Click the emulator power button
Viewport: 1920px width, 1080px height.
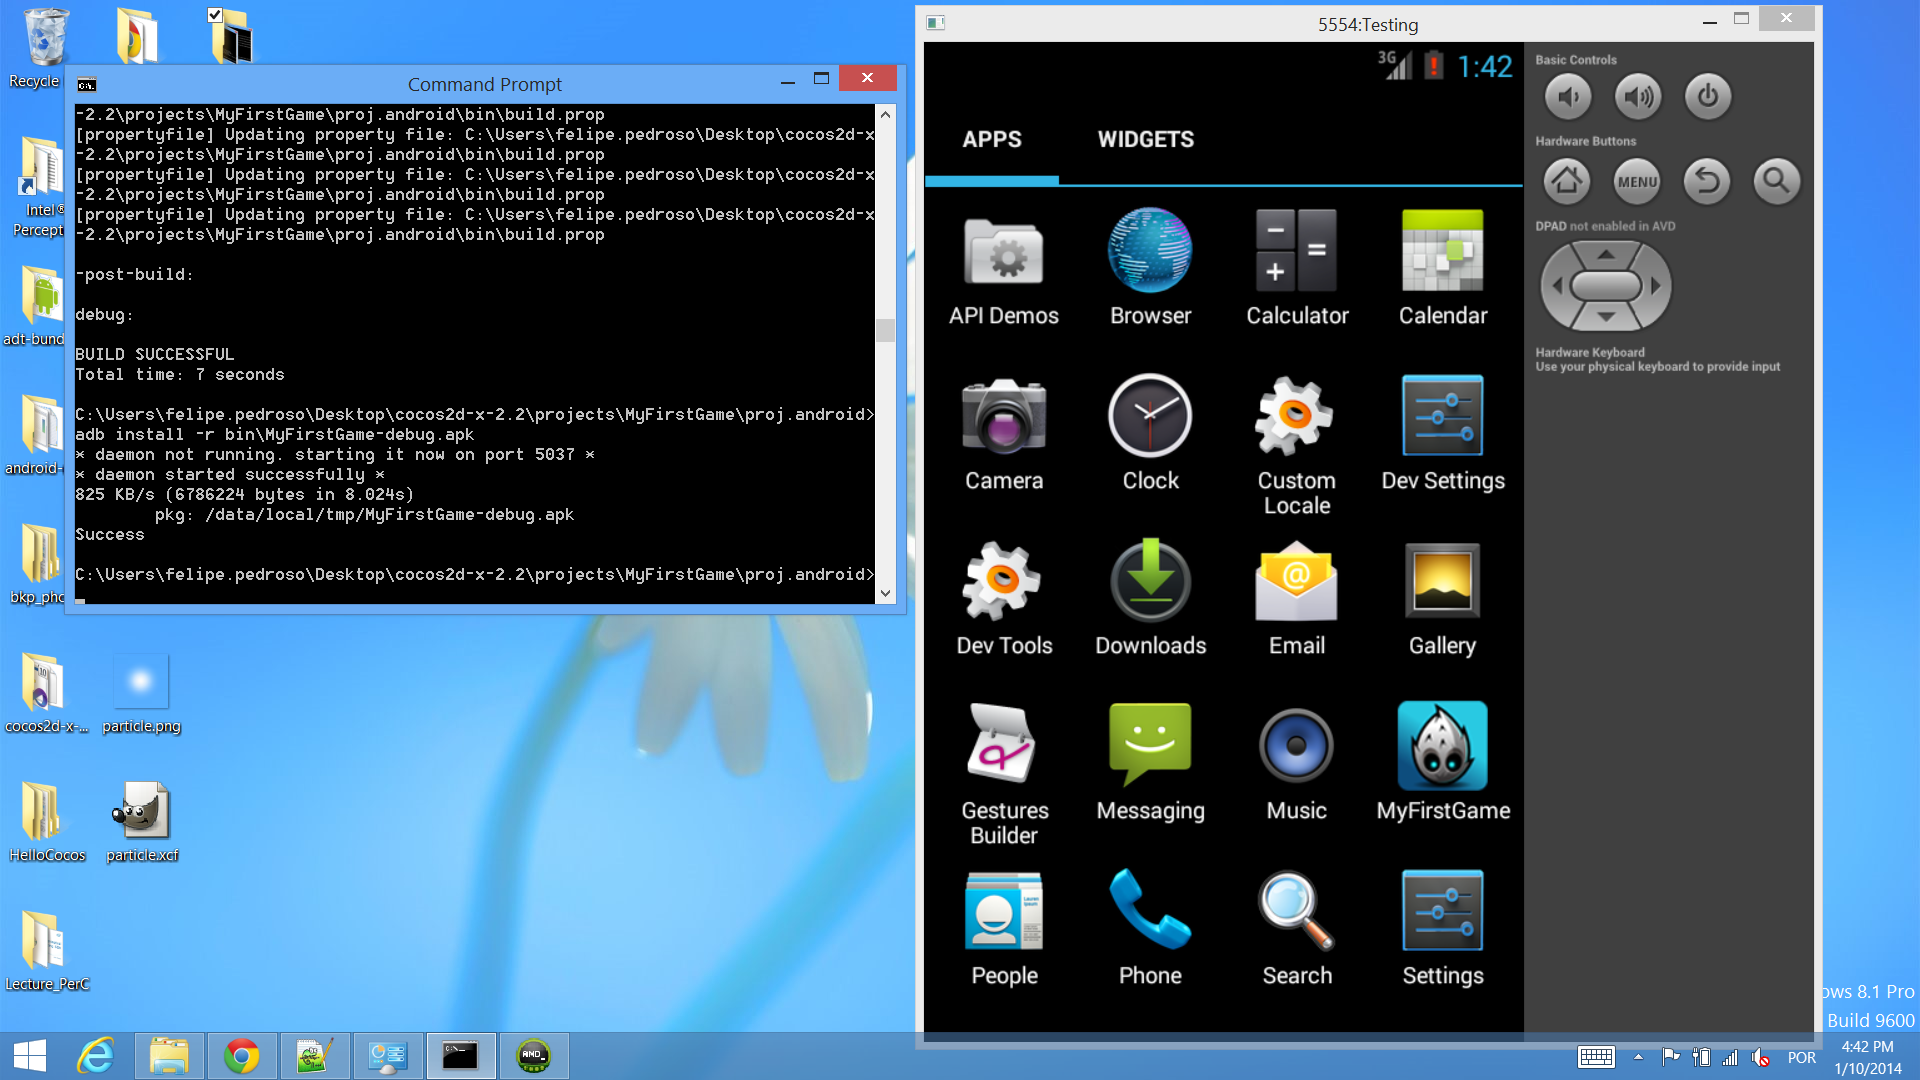pos(1707,97)
